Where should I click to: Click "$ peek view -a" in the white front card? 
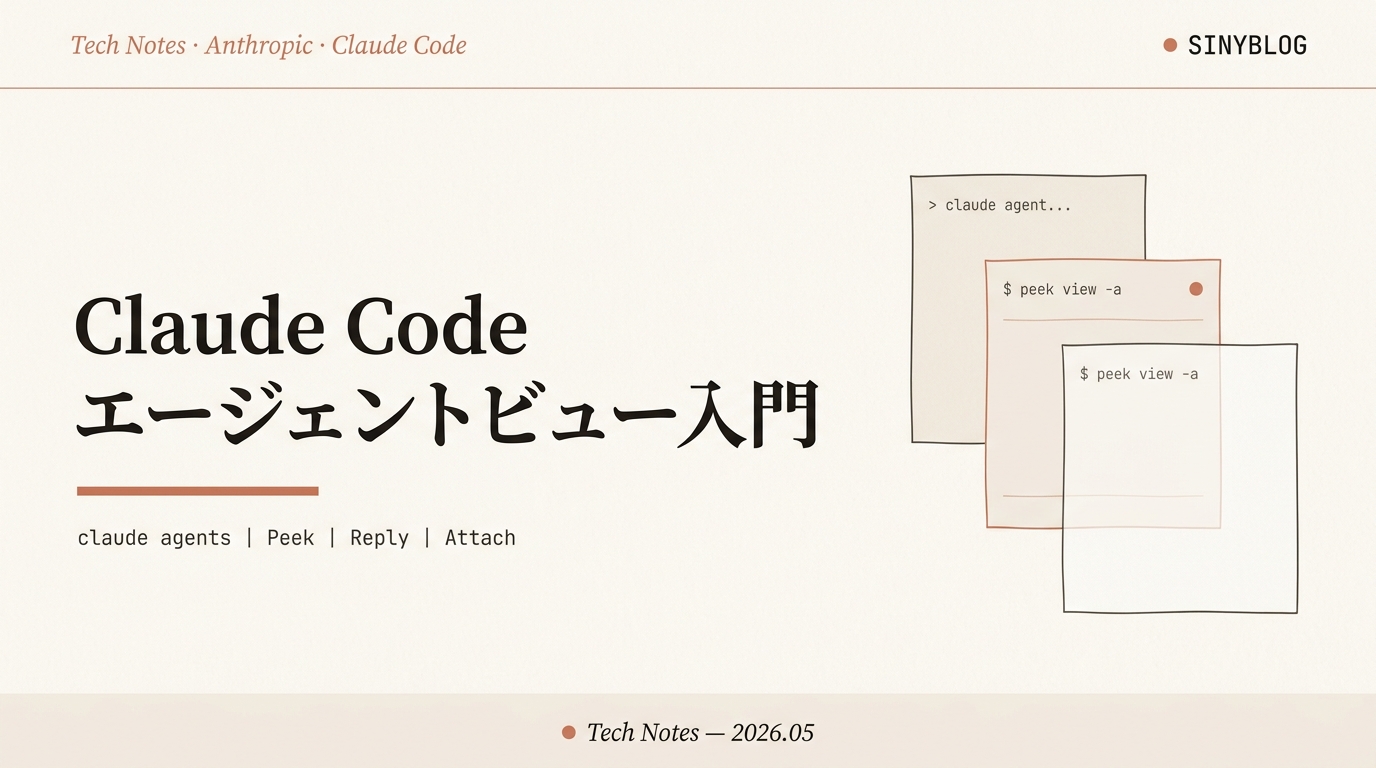click(x=1139, y=374)
